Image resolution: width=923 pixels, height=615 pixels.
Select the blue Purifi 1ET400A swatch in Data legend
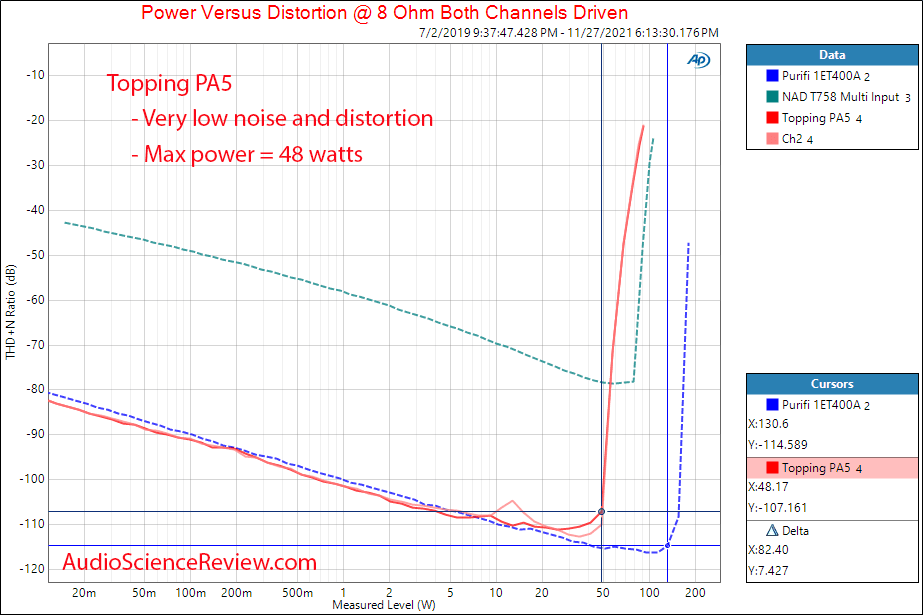(x=772, y=75)
